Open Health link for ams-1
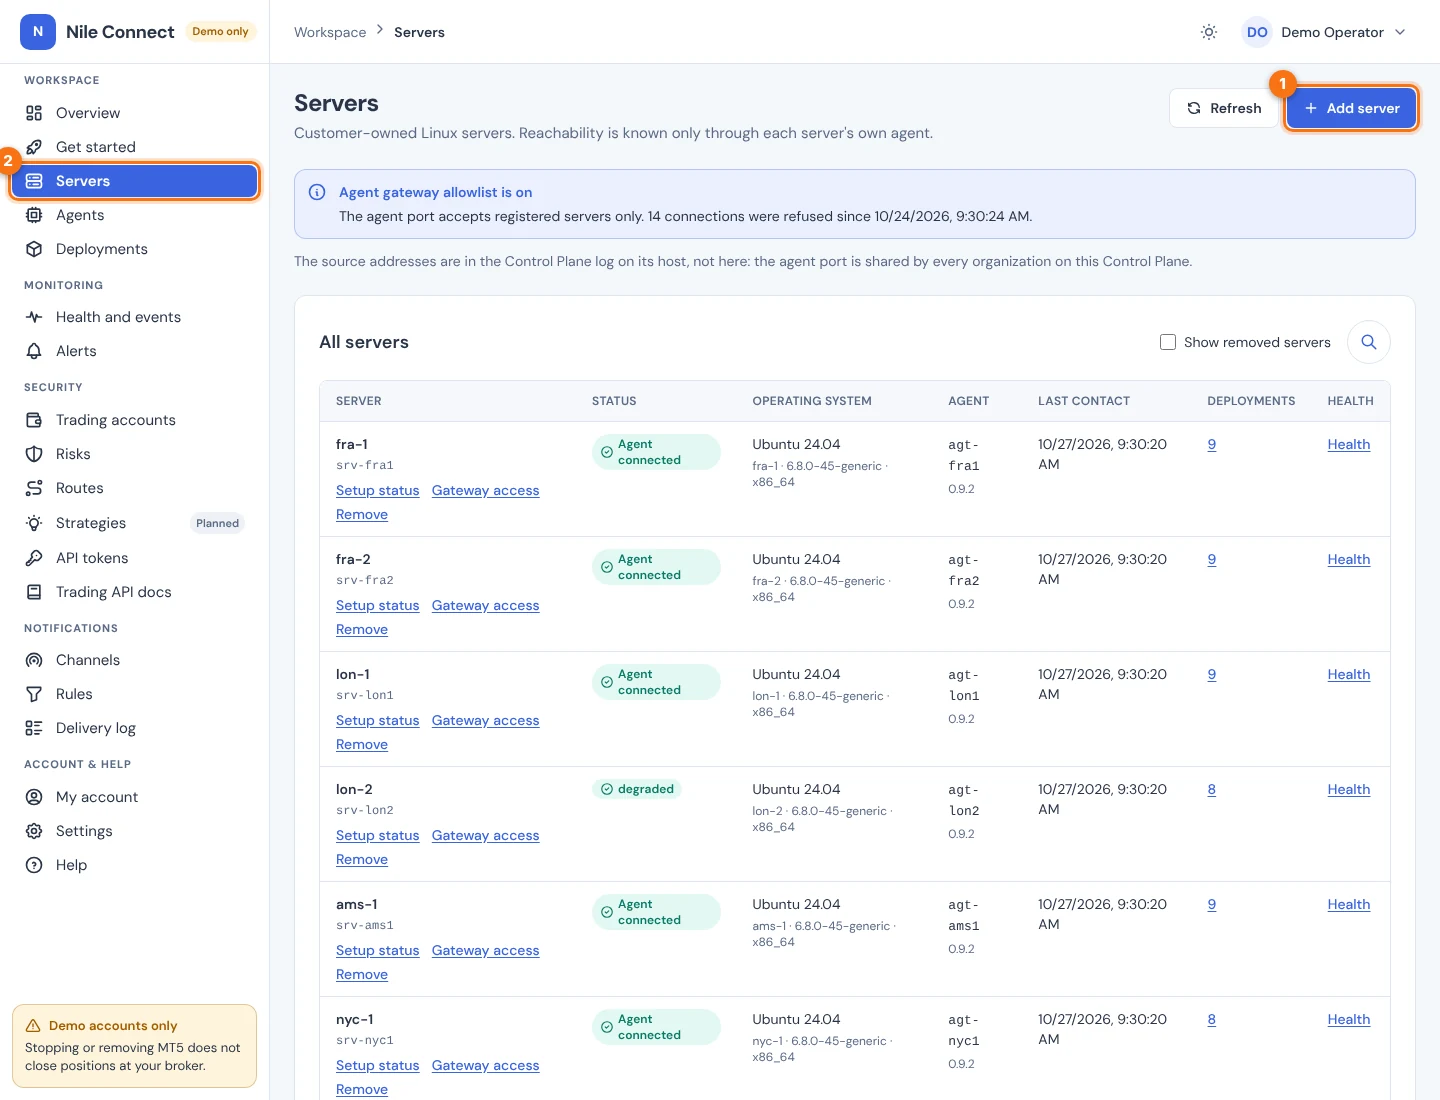Viewport: 1440px width, 1100px height. tap(1348, 904)
